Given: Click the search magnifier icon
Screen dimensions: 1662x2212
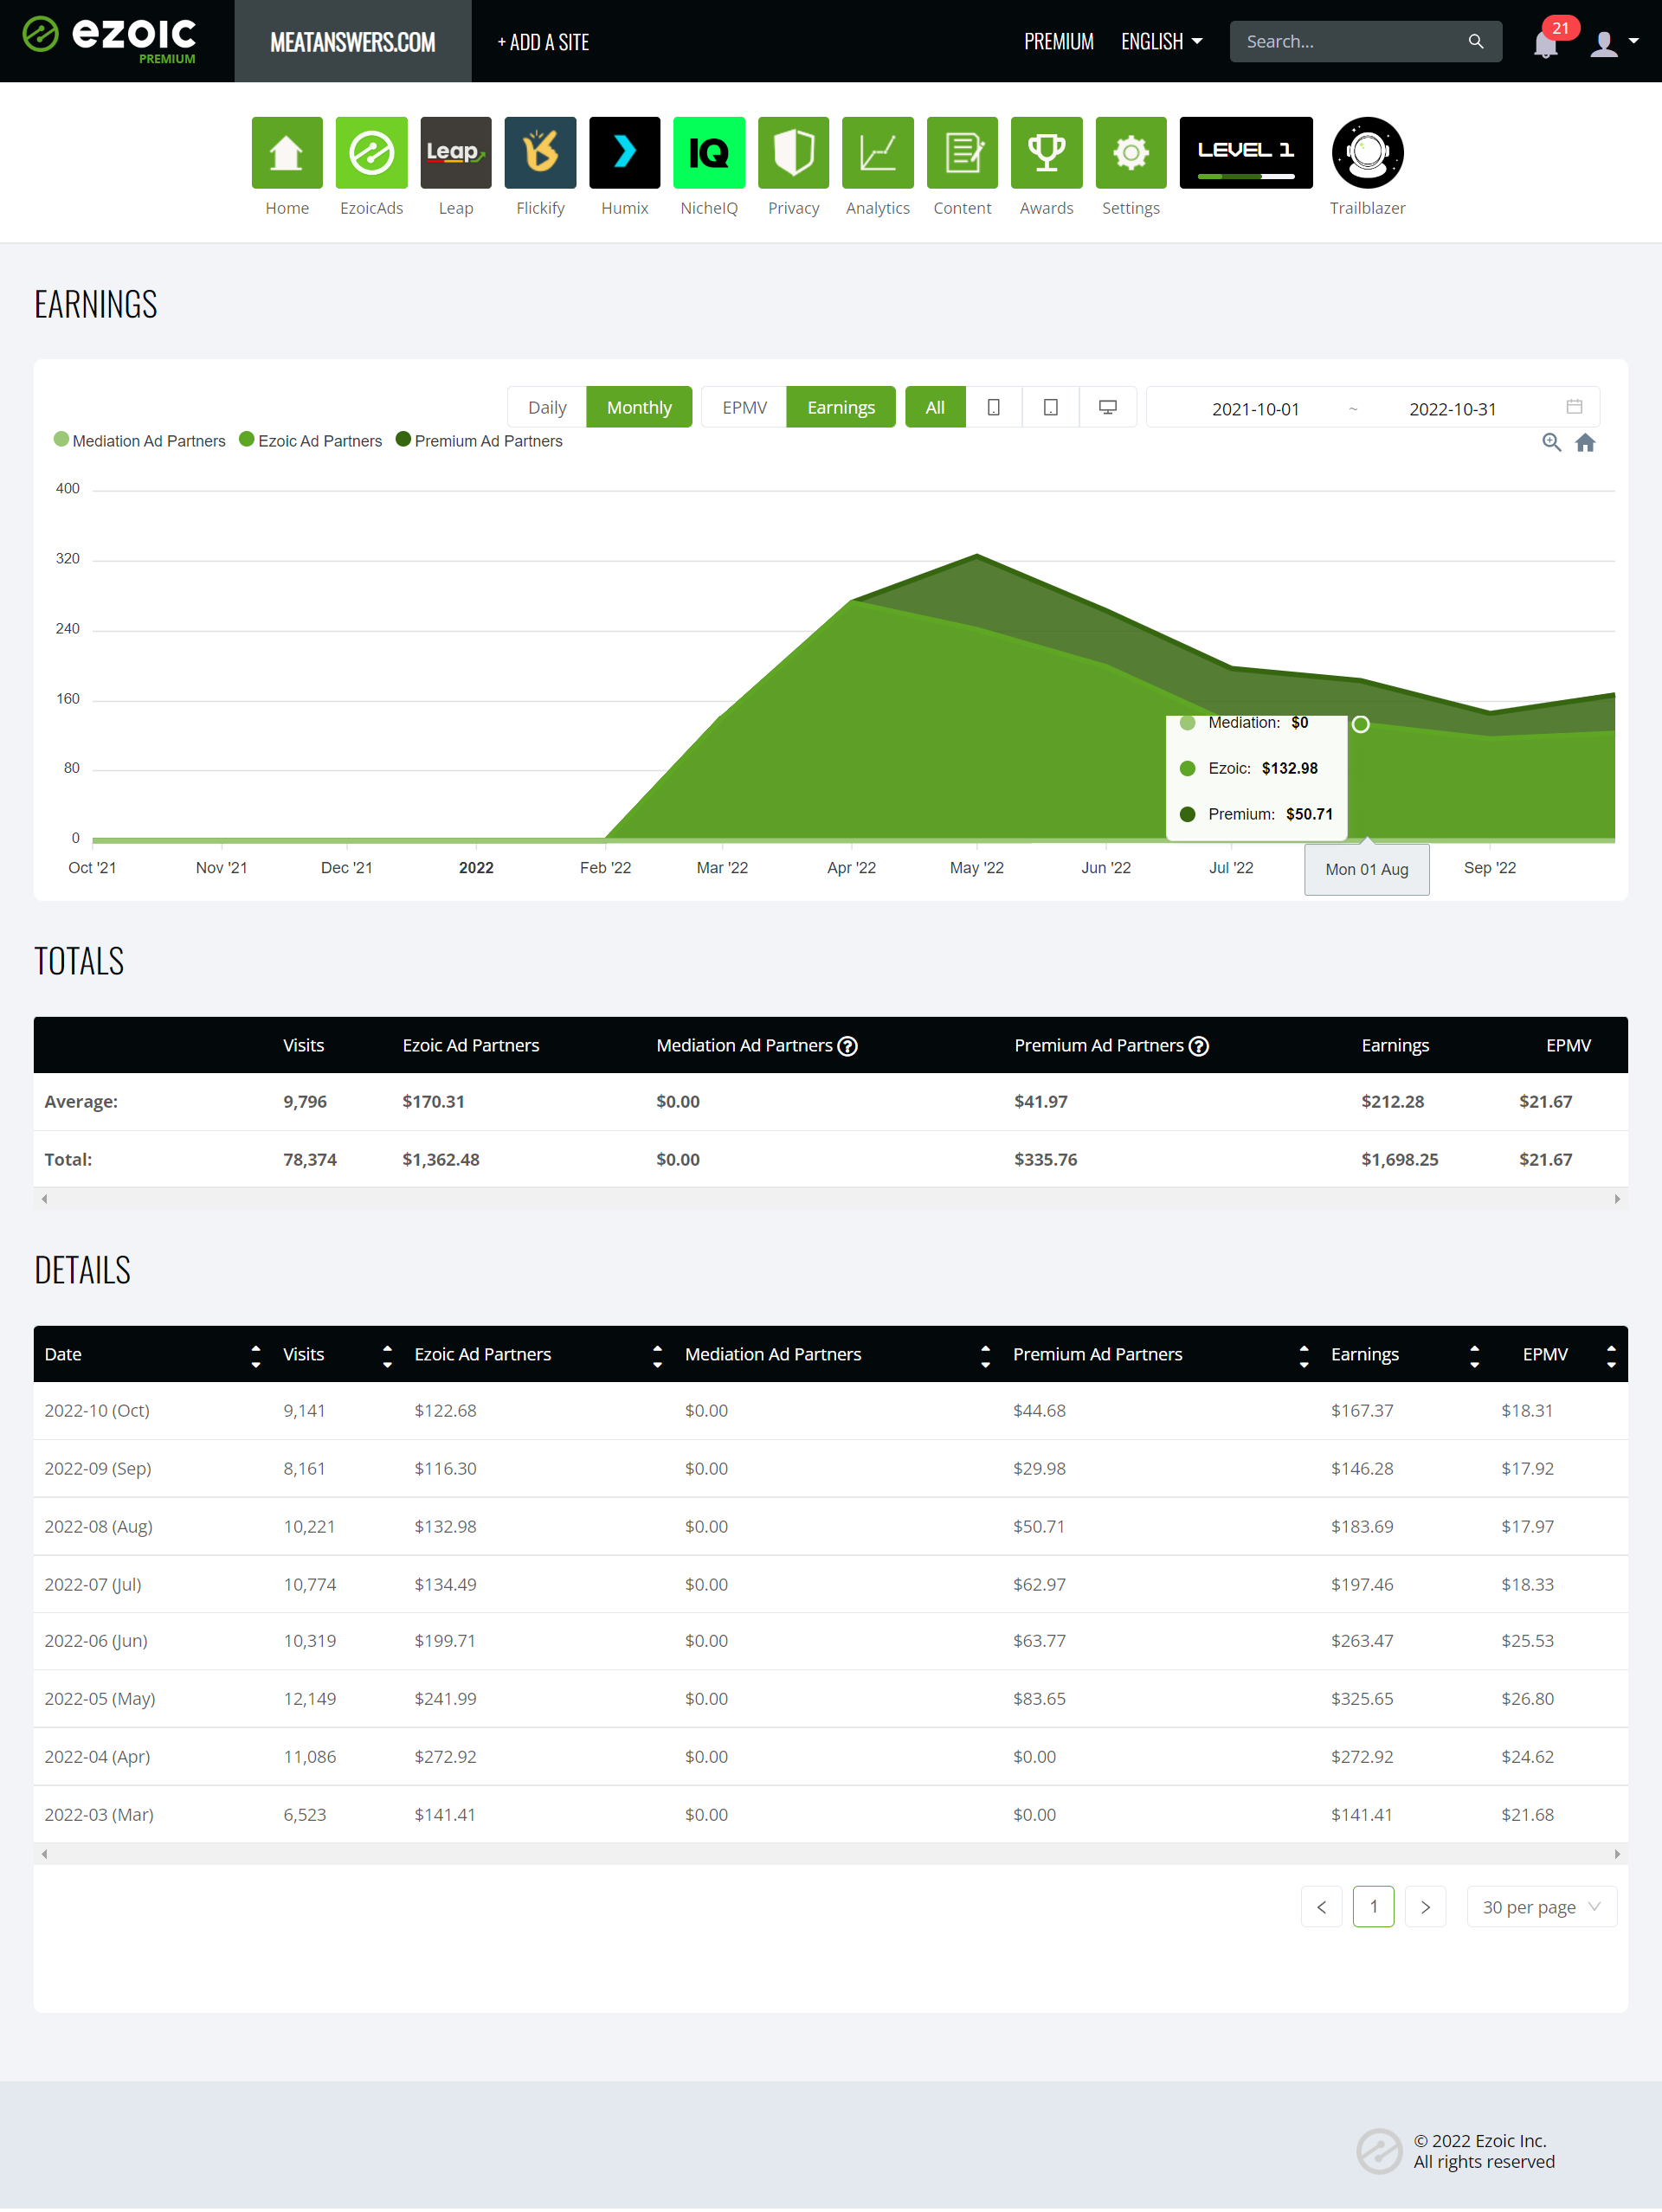Looking at the screenshot, I should click(x=1476, y=42).
